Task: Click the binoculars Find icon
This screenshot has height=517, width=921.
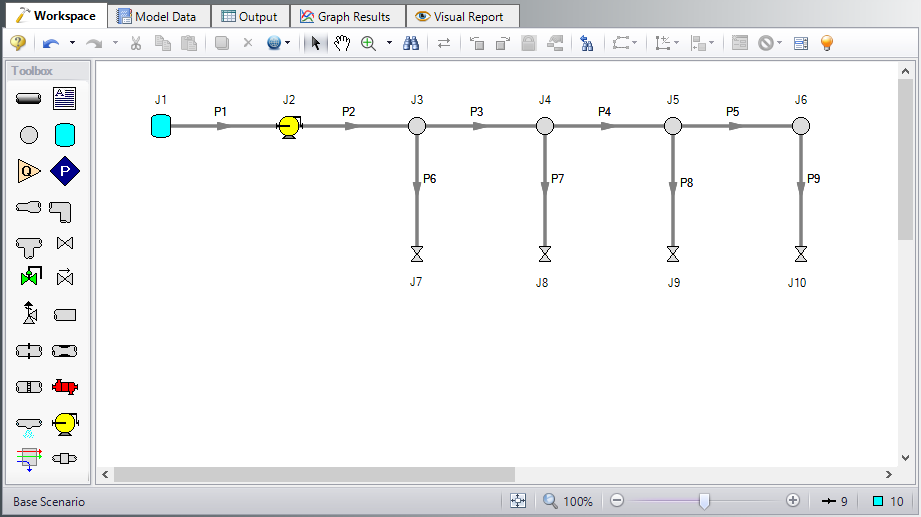Action: point(410,43)
